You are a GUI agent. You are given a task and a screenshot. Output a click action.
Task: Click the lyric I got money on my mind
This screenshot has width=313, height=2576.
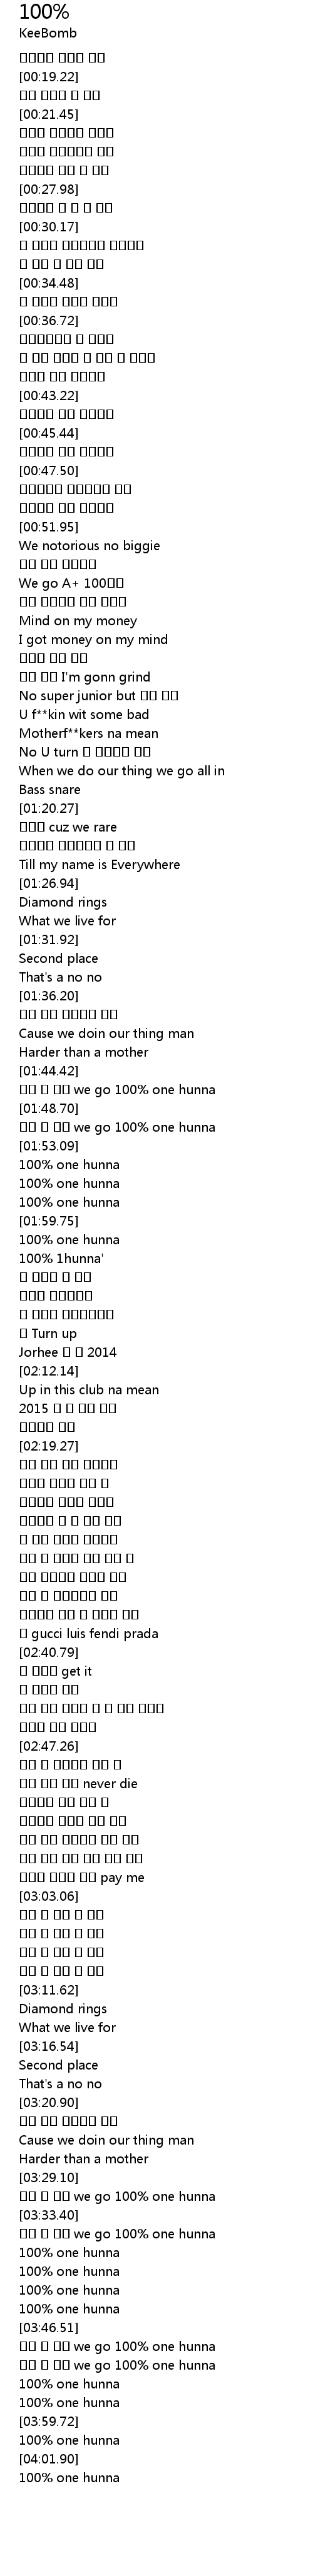(x=93, y=640)
